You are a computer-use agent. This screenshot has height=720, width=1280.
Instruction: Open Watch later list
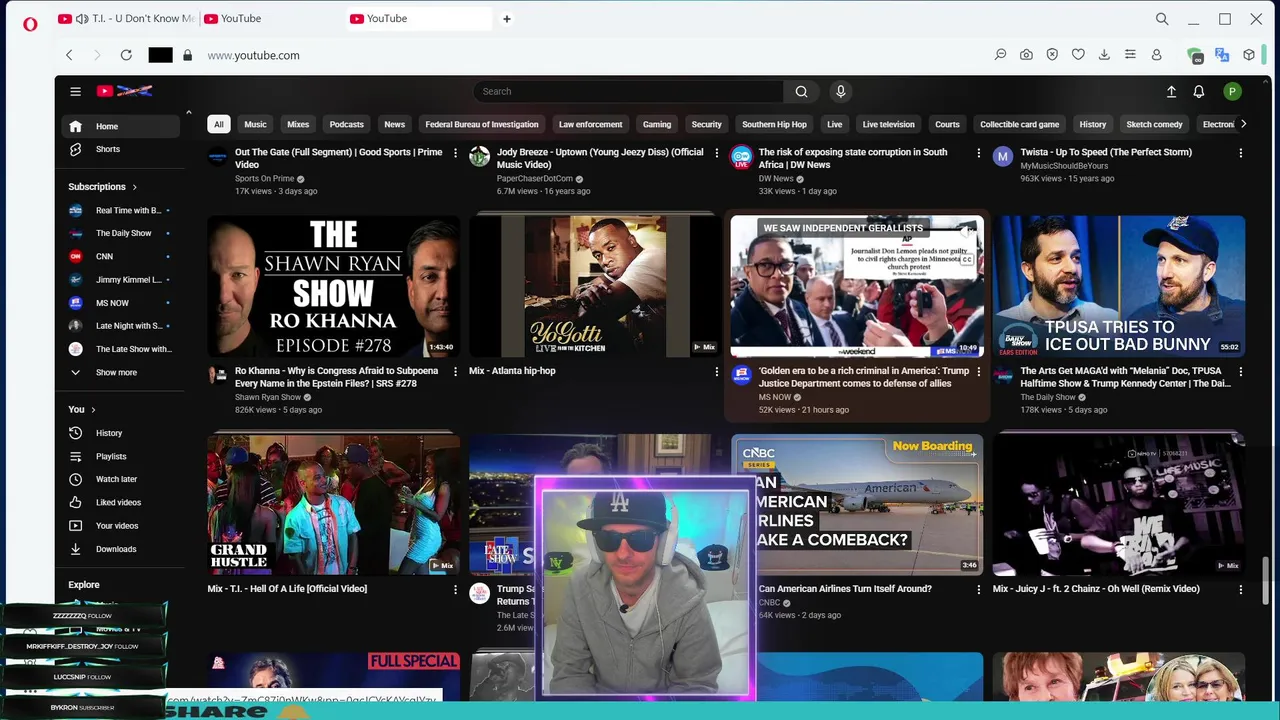[120, 479]
